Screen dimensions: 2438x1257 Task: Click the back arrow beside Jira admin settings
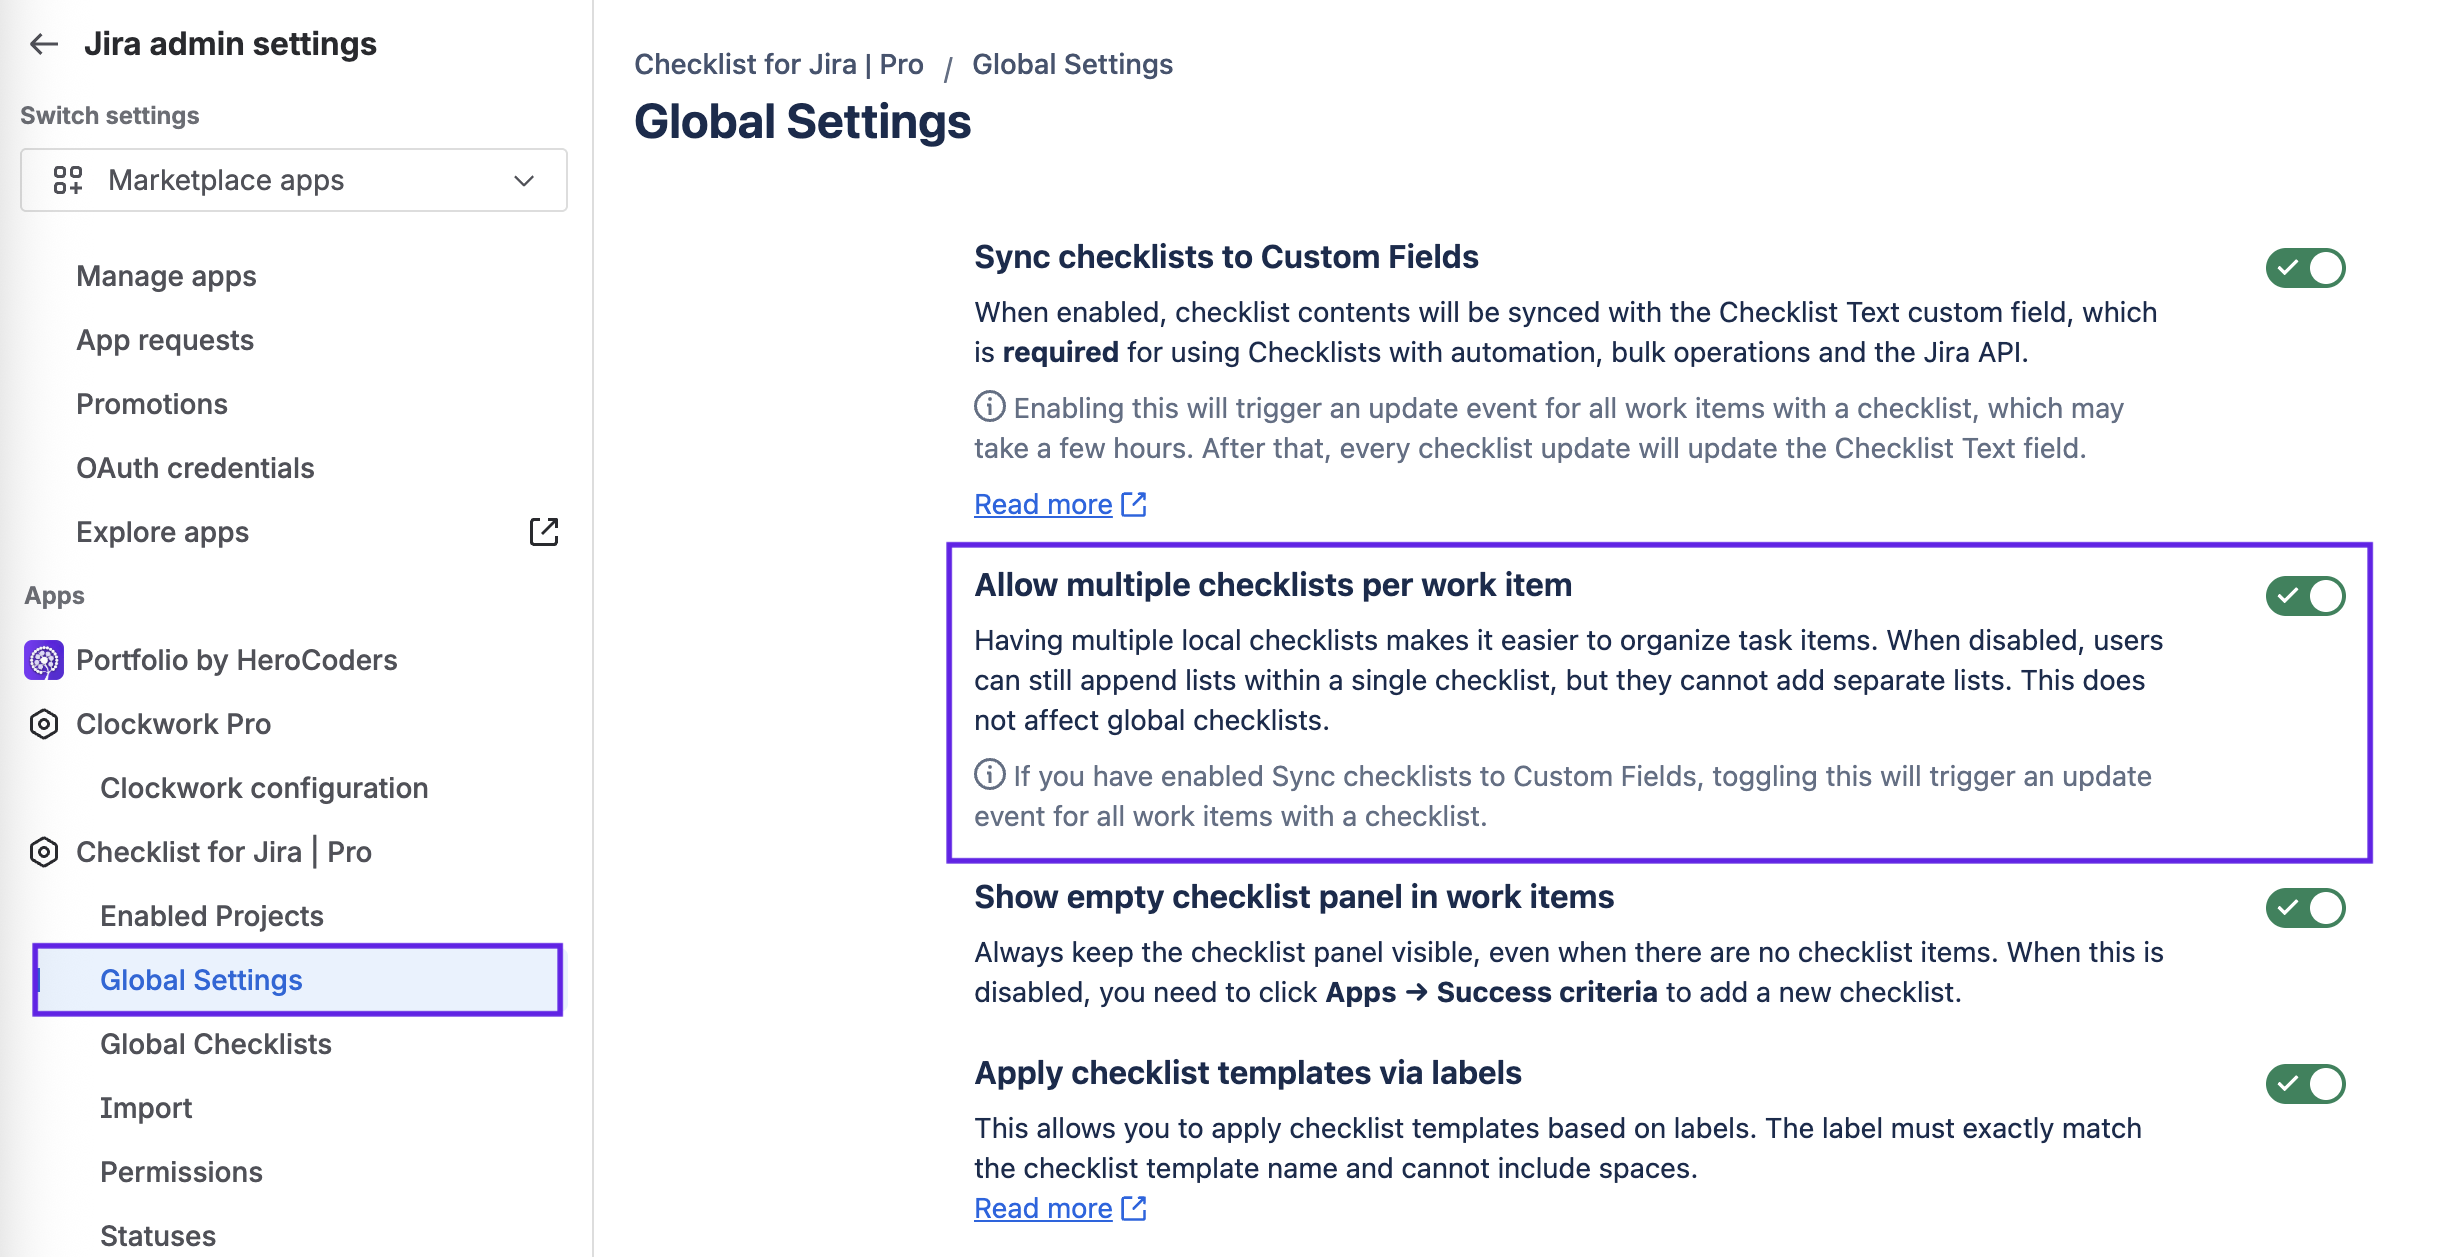44,44
